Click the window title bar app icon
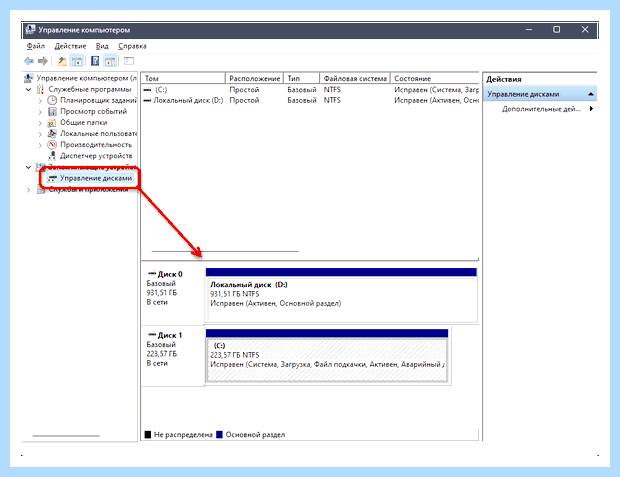This screenshot has width=620, height=477. point(30,30)
